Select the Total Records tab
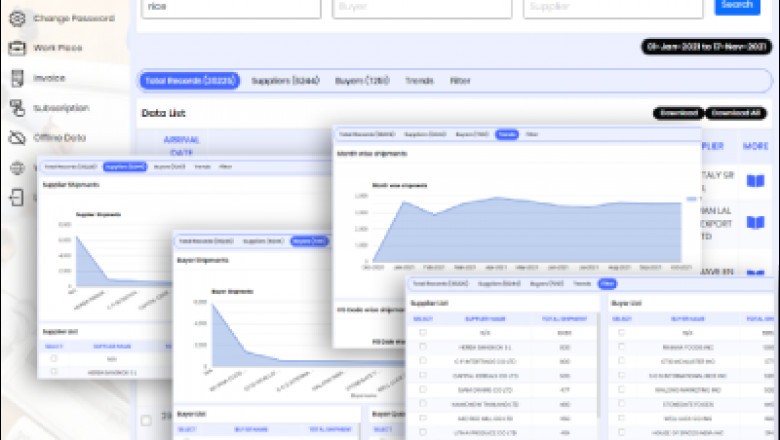This screenshot has width=780, height=440. pyautogui.click(x=190, y=80)
